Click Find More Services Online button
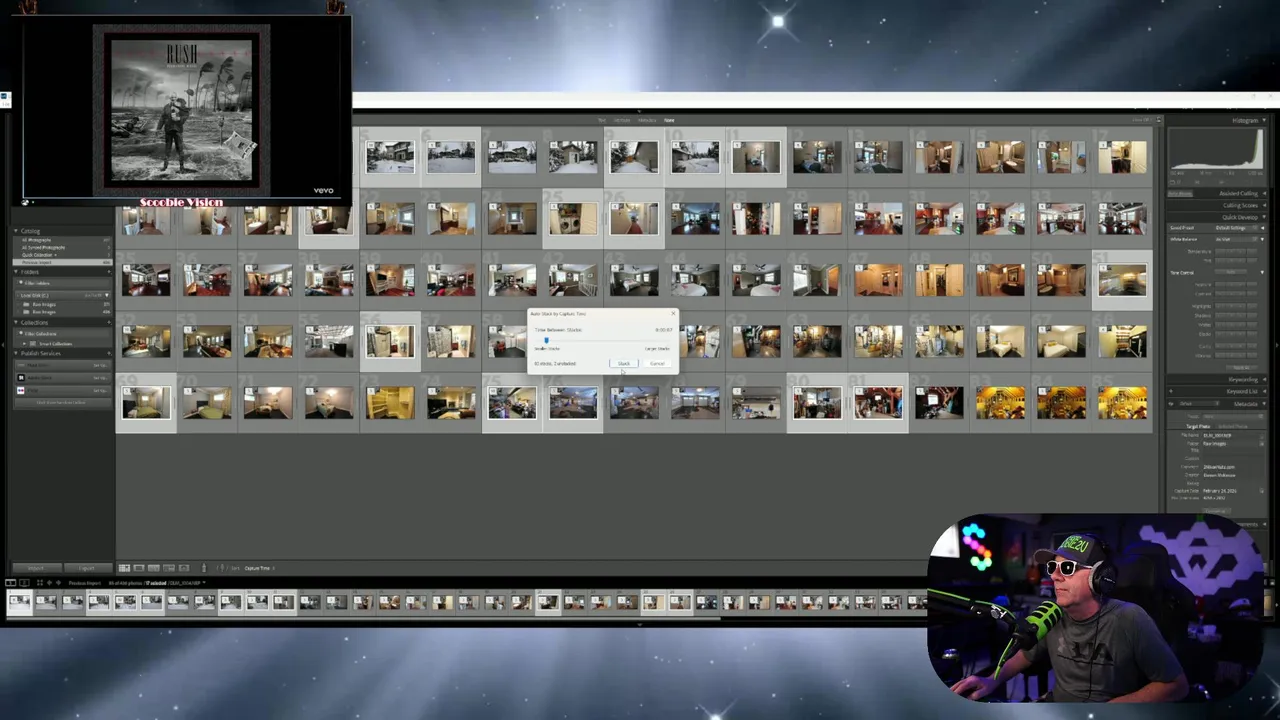 (x=62, y=402)
